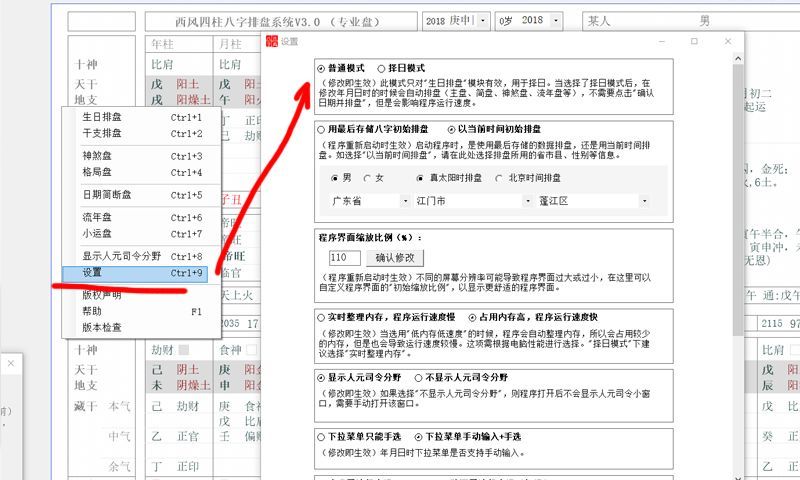Open 日期简断盘 menu entry
The width and height of the screenshot is (800, 480).
[x=142, y=195]
